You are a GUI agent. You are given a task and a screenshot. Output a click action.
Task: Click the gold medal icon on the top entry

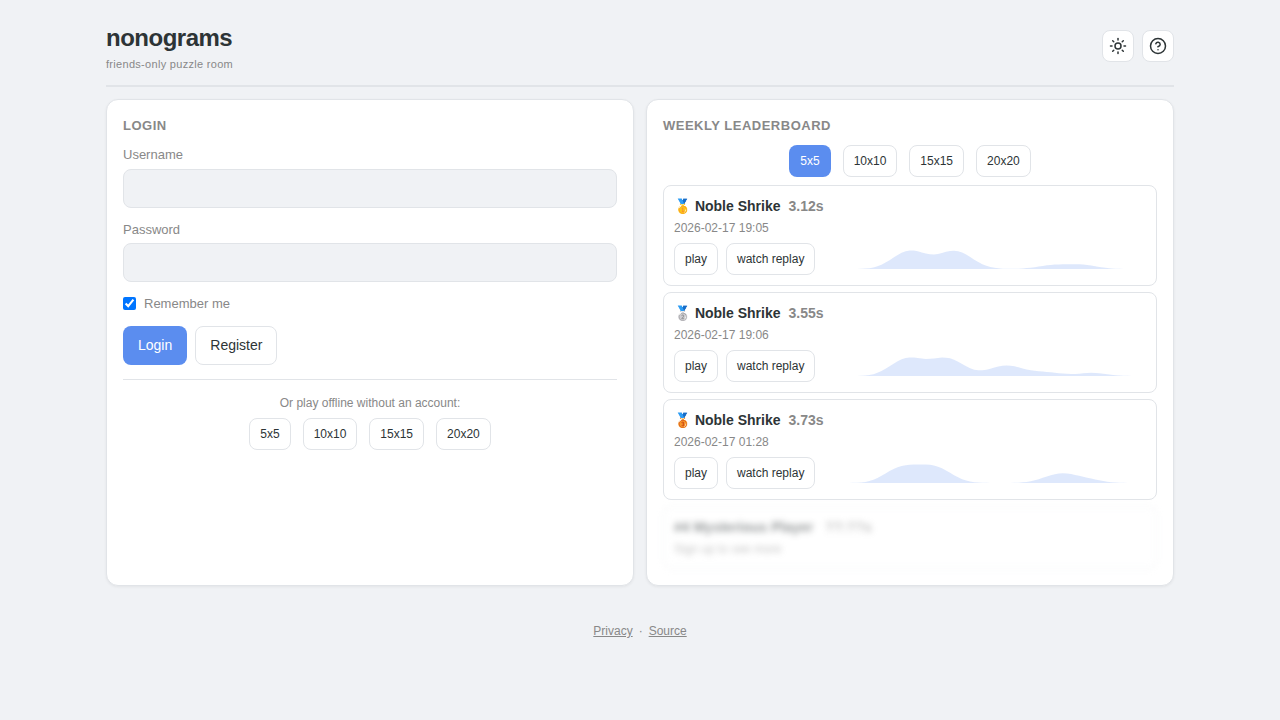coord(682,206)
